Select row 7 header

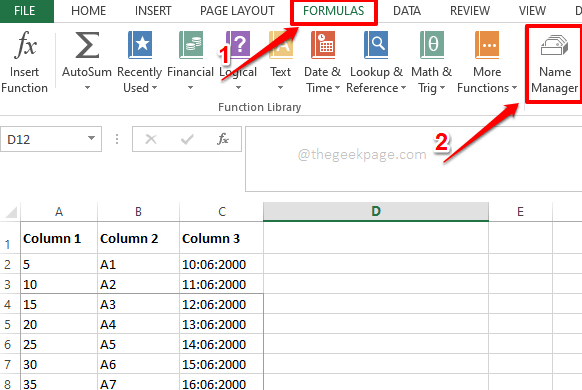[x=10, y=364]
